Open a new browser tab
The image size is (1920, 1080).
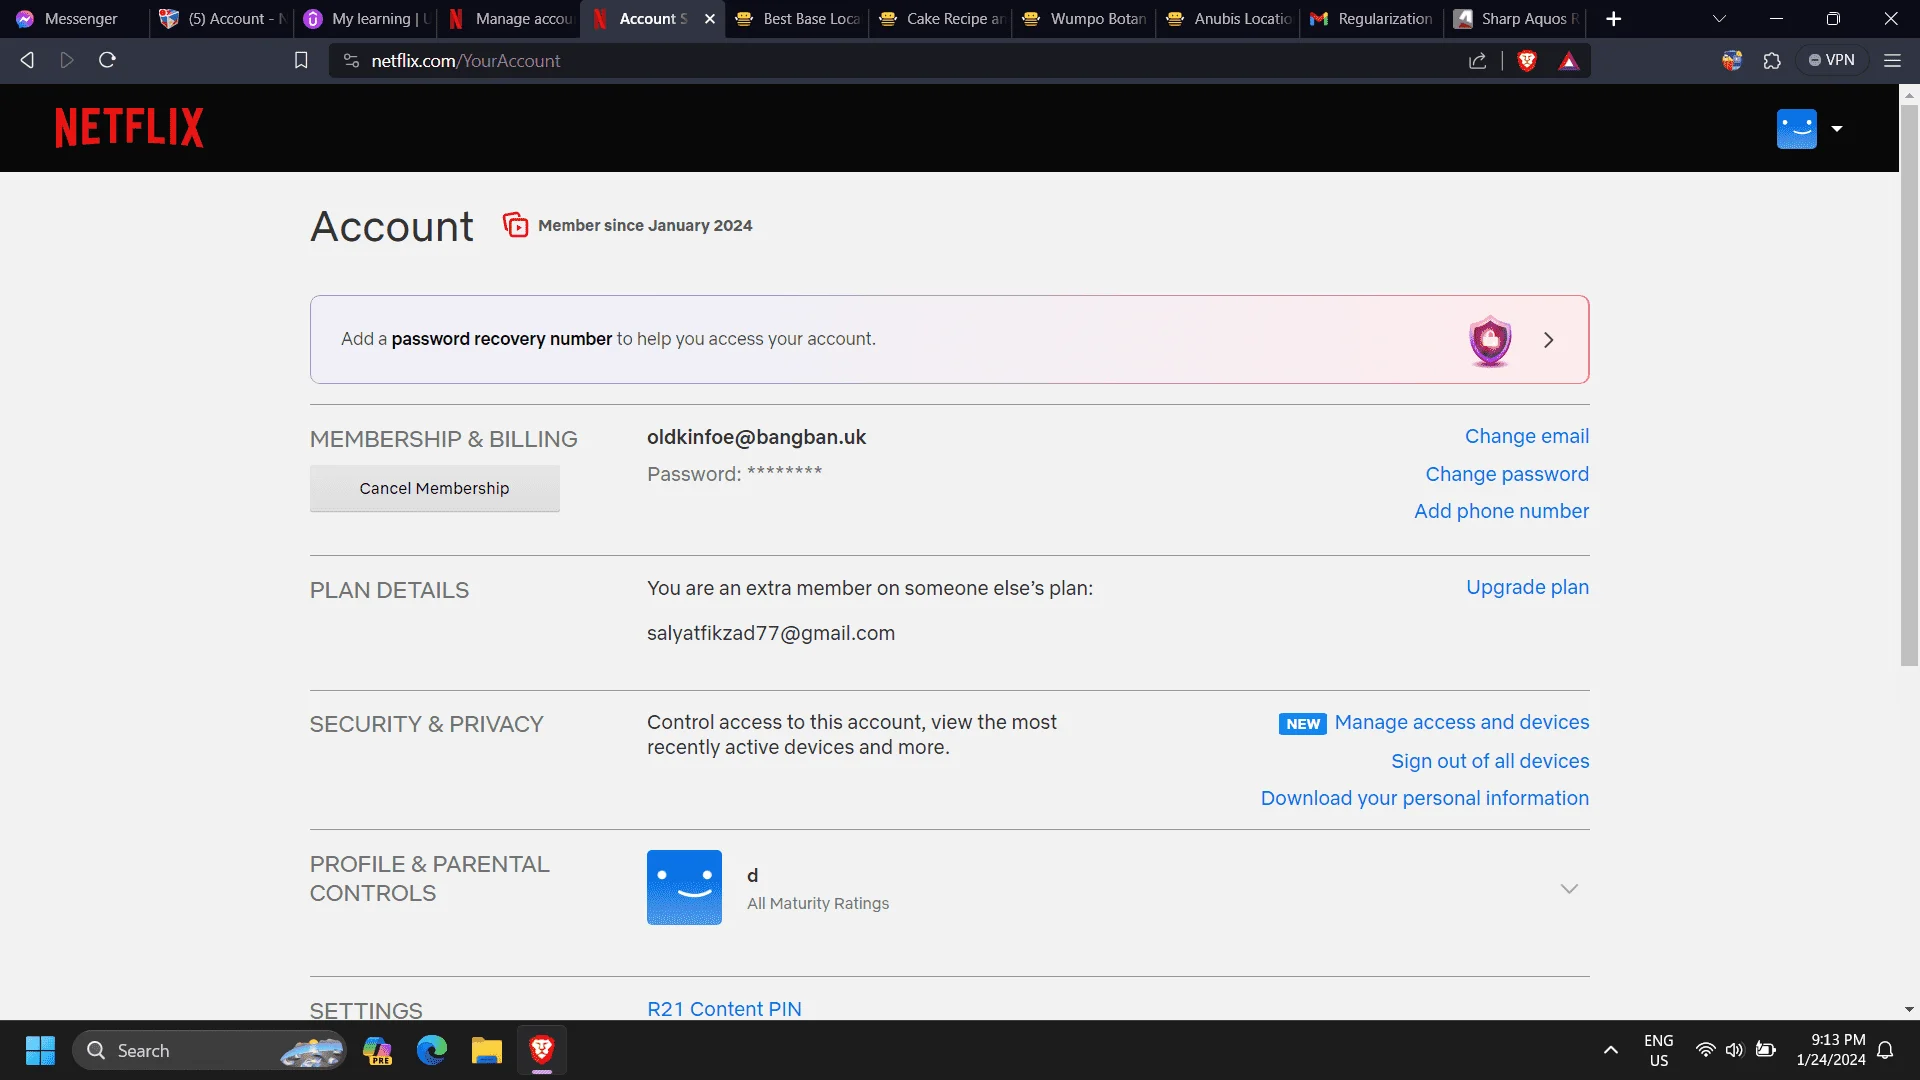1613,19
